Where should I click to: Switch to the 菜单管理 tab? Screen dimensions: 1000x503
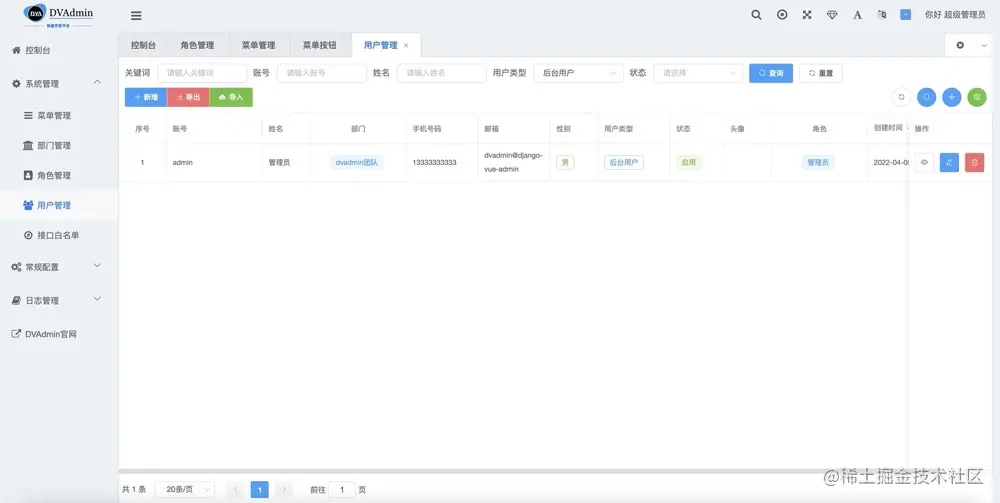pos(258,45)
